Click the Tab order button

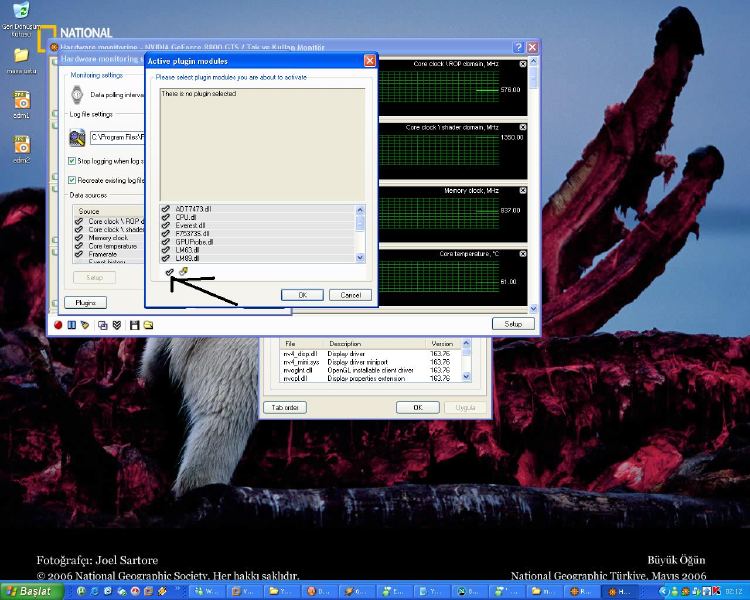[285, 408]
